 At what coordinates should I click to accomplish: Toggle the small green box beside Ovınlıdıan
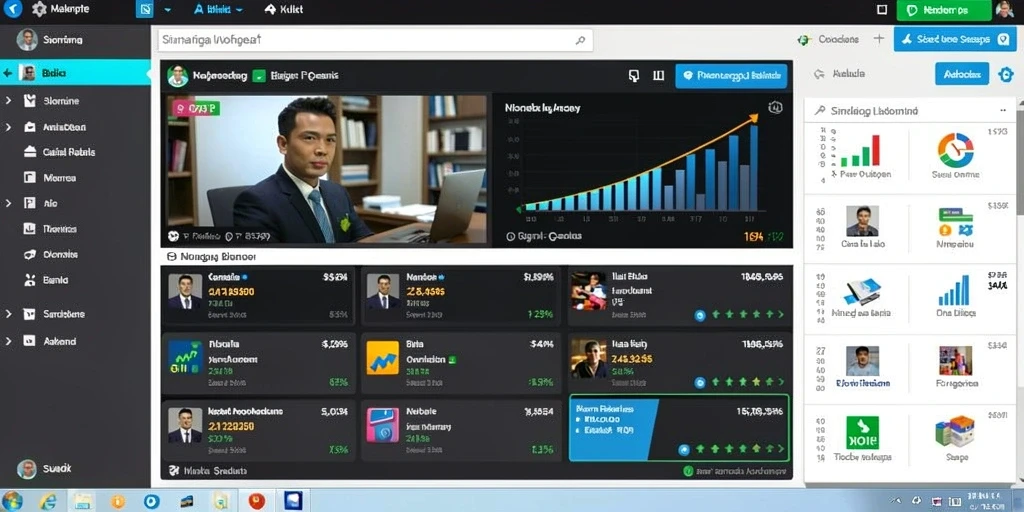click(x=452, y=360)
